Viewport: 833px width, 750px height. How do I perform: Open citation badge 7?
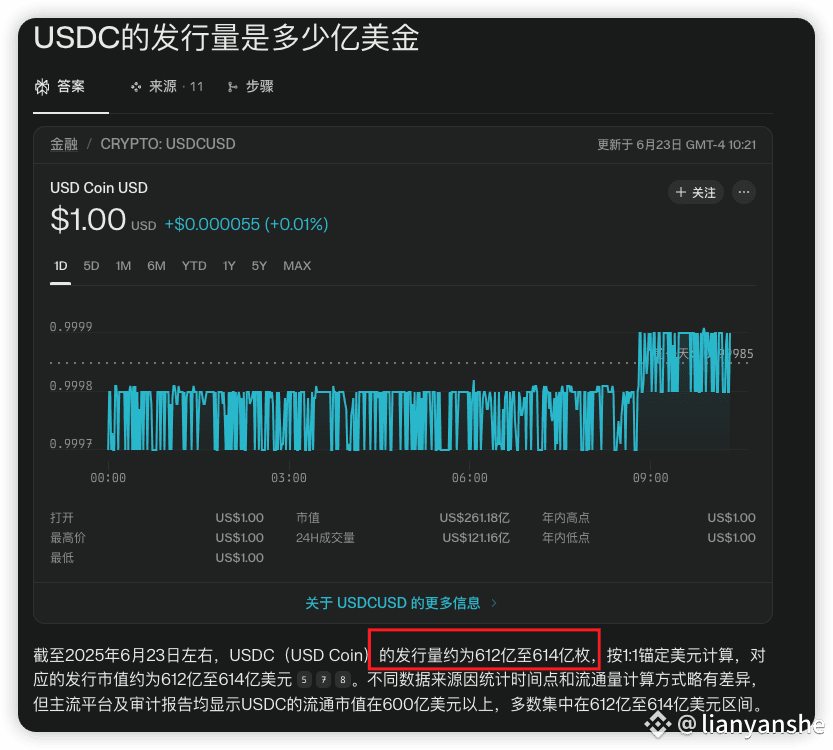coord(323,679)
